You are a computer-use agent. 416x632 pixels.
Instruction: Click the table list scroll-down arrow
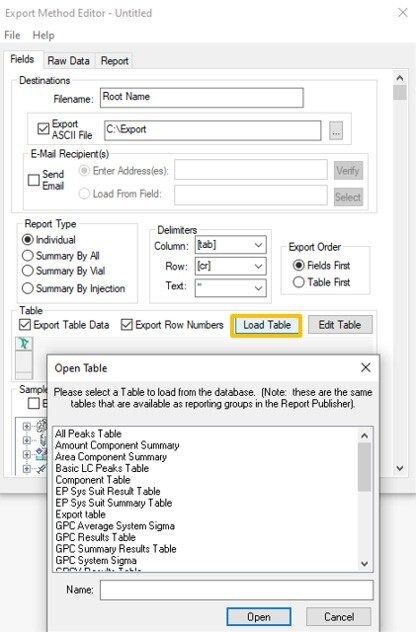pos(364,563)
